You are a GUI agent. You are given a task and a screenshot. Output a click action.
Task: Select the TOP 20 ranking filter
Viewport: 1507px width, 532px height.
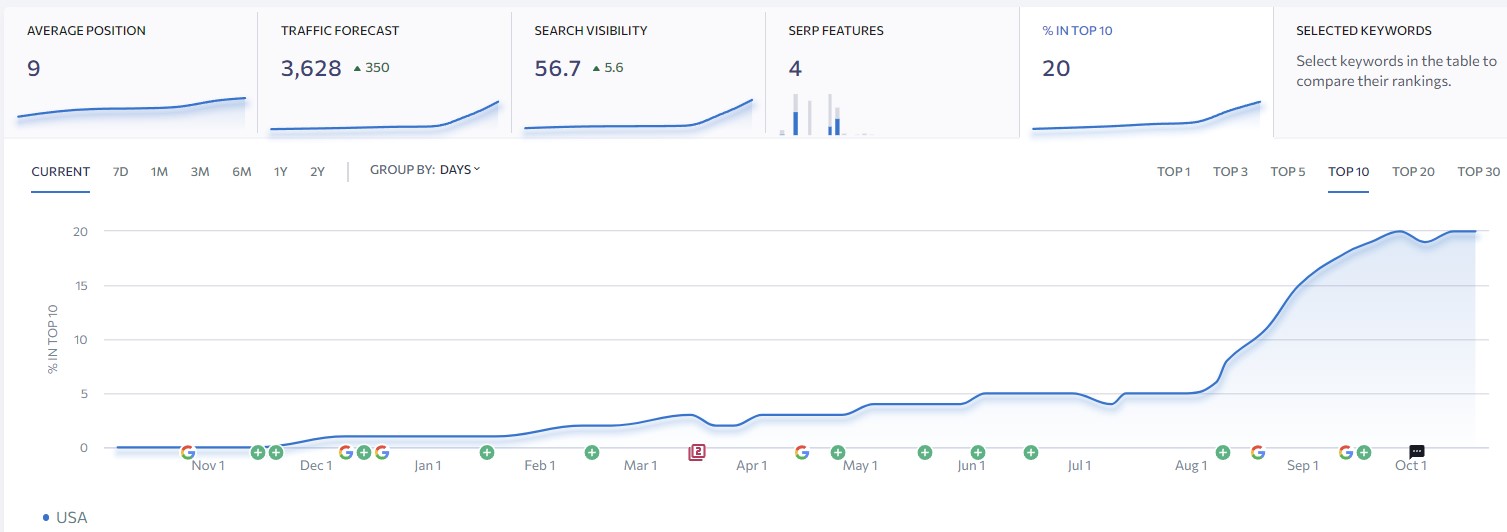click(1413, 171)
